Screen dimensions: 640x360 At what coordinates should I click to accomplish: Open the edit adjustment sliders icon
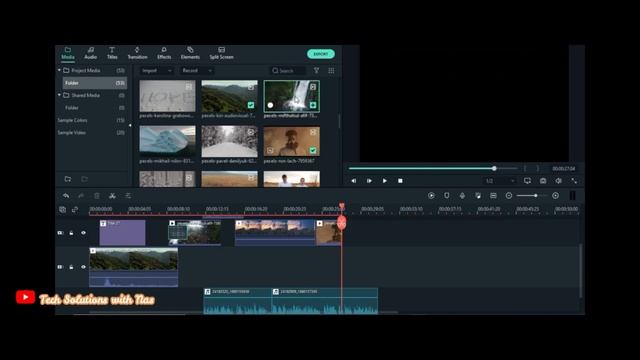pos(128,196)
